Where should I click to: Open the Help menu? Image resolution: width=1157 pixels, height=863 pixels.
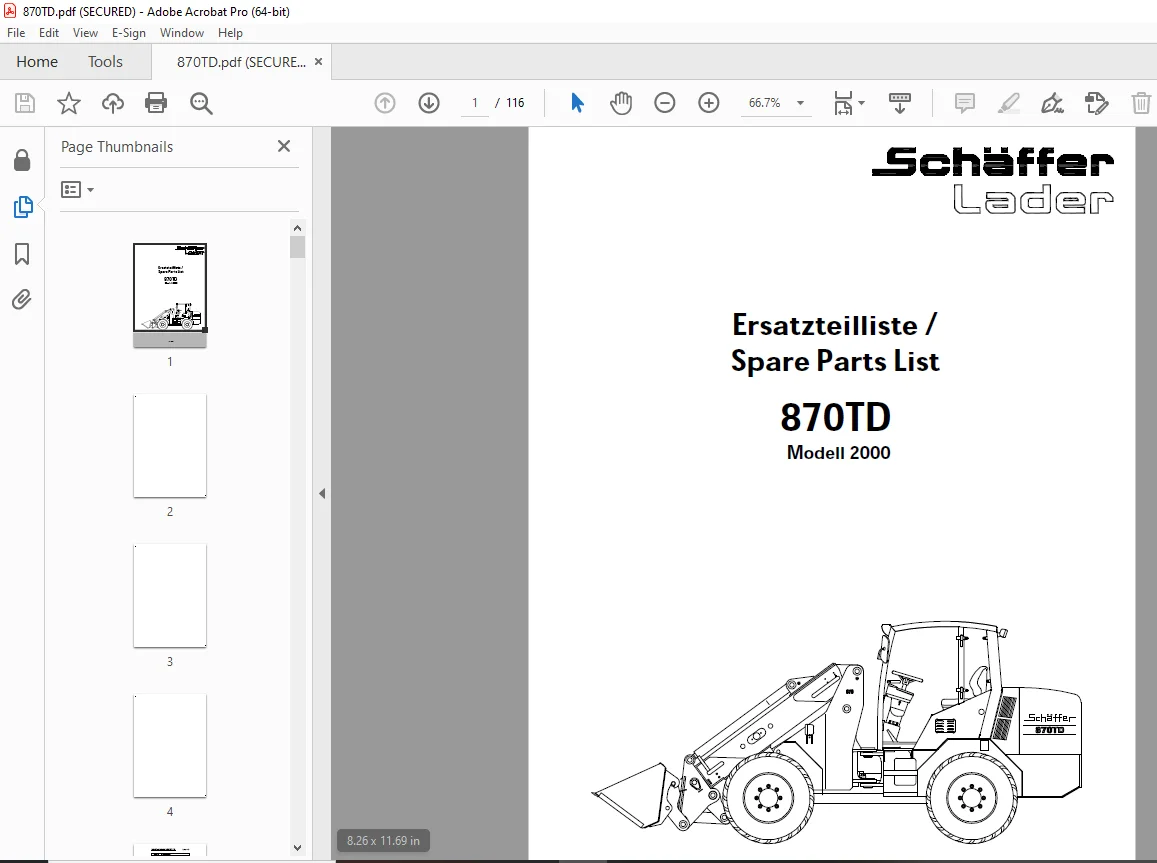(x=230, y=33)
